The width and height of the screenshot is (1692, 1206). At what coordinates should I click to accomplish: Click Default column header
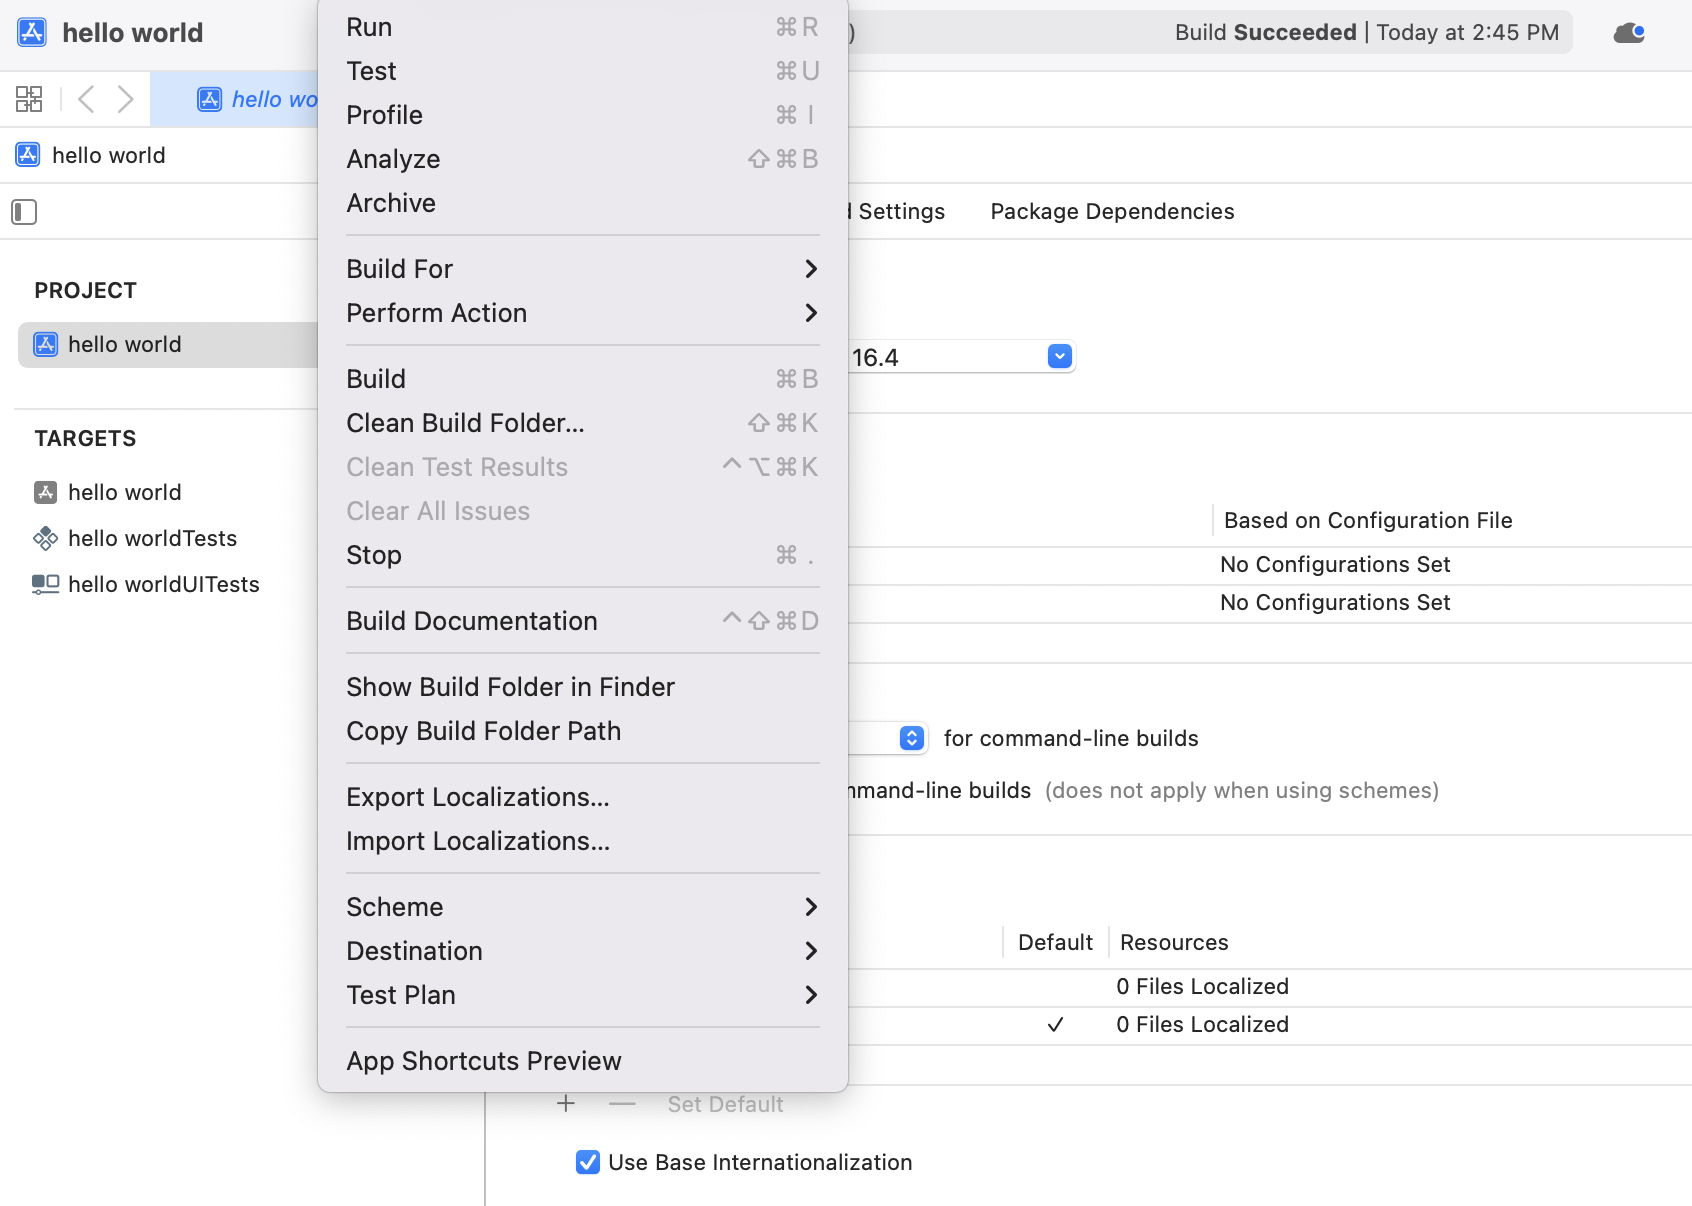tap(1055, 943)
